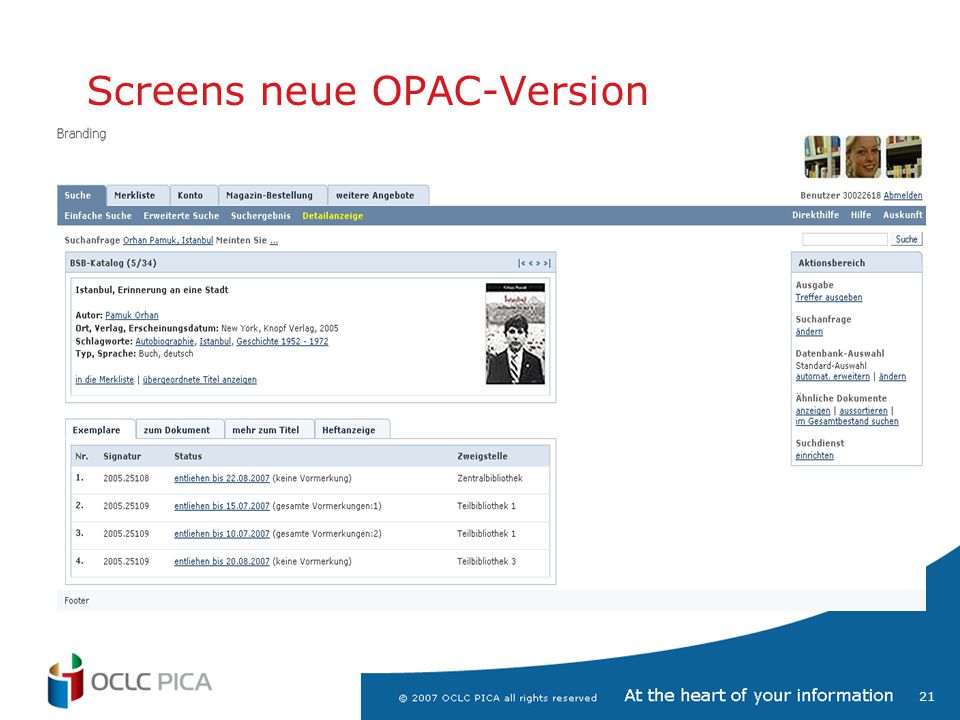Click the Signatur column header

(x=122, y=456)
